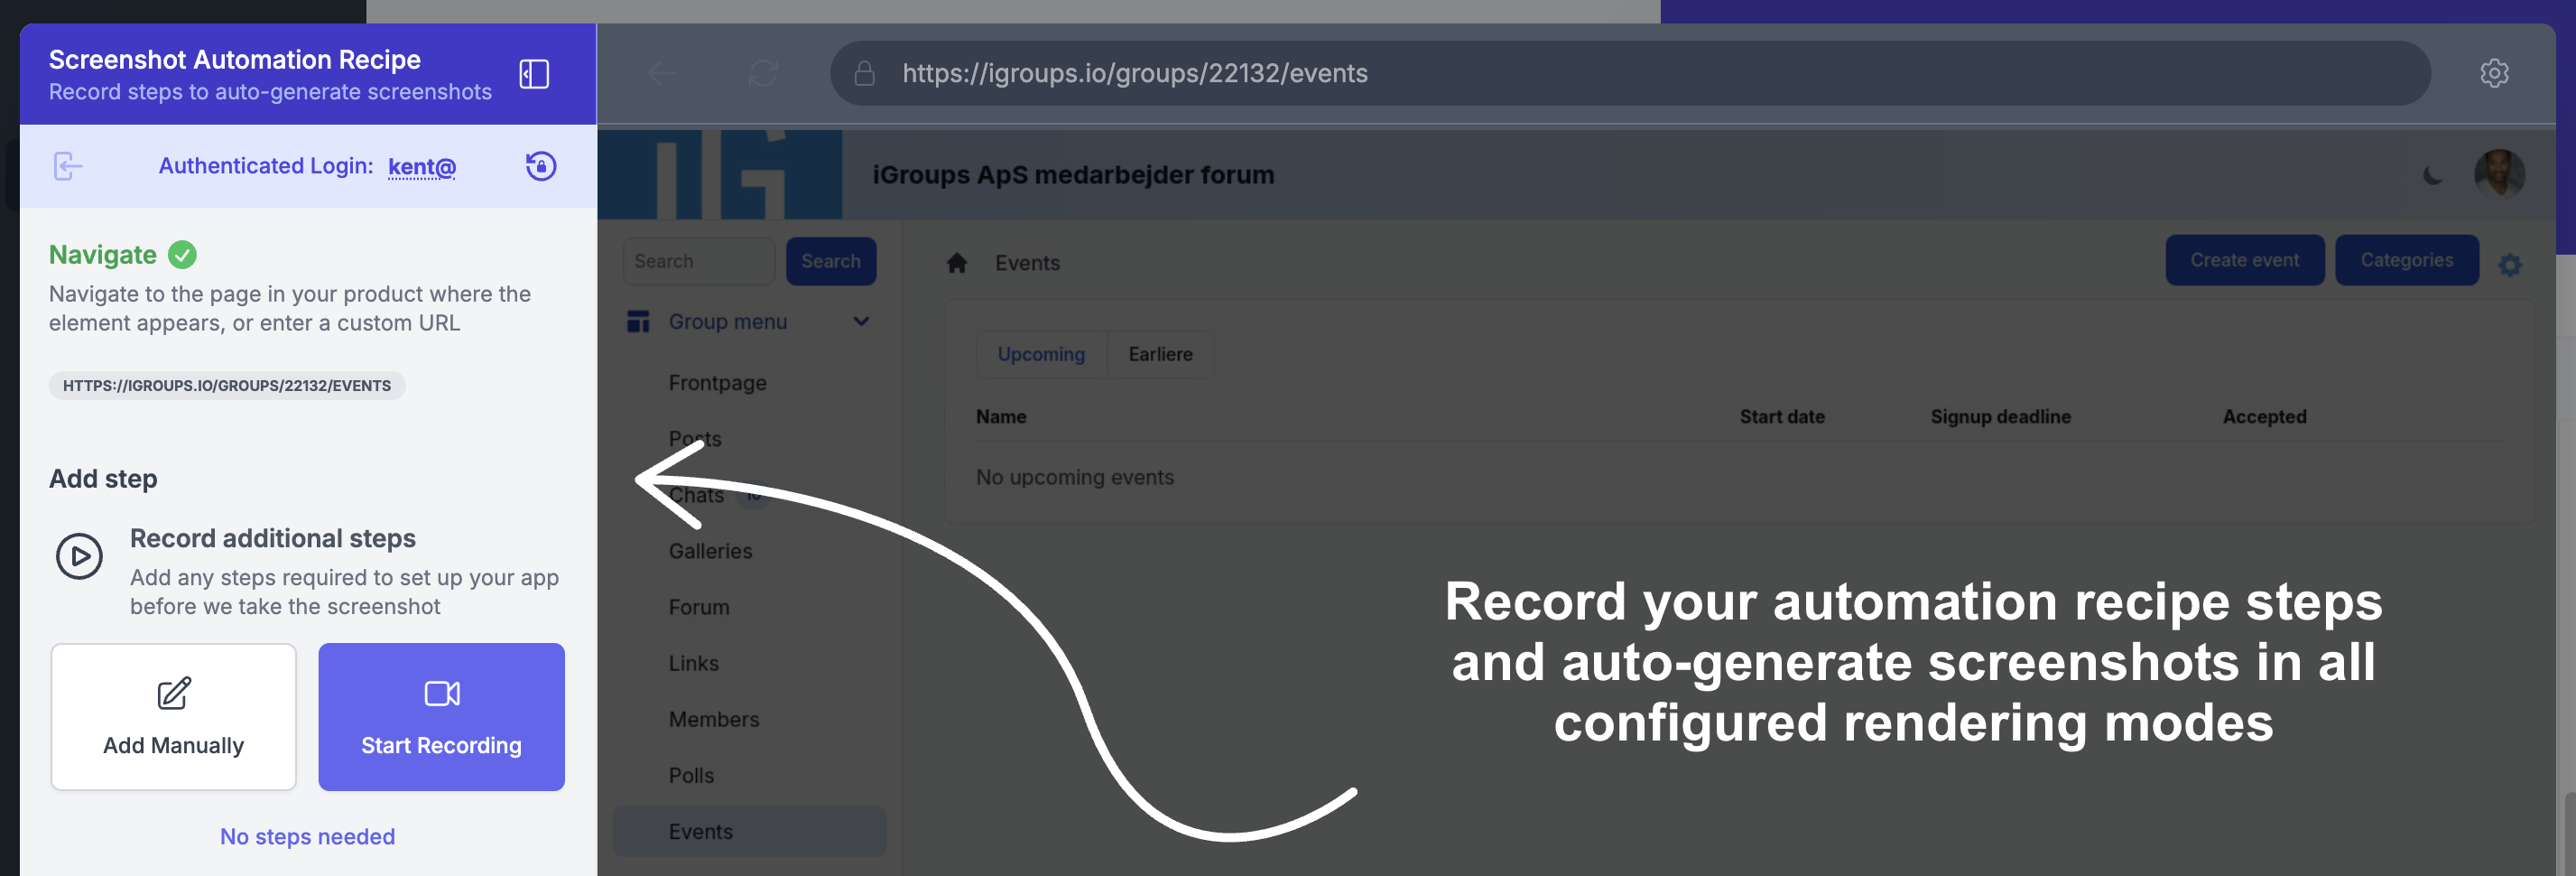Toggle dark mode with the moon icon
Screen dimensions: 2576x876
[2433, 175]
